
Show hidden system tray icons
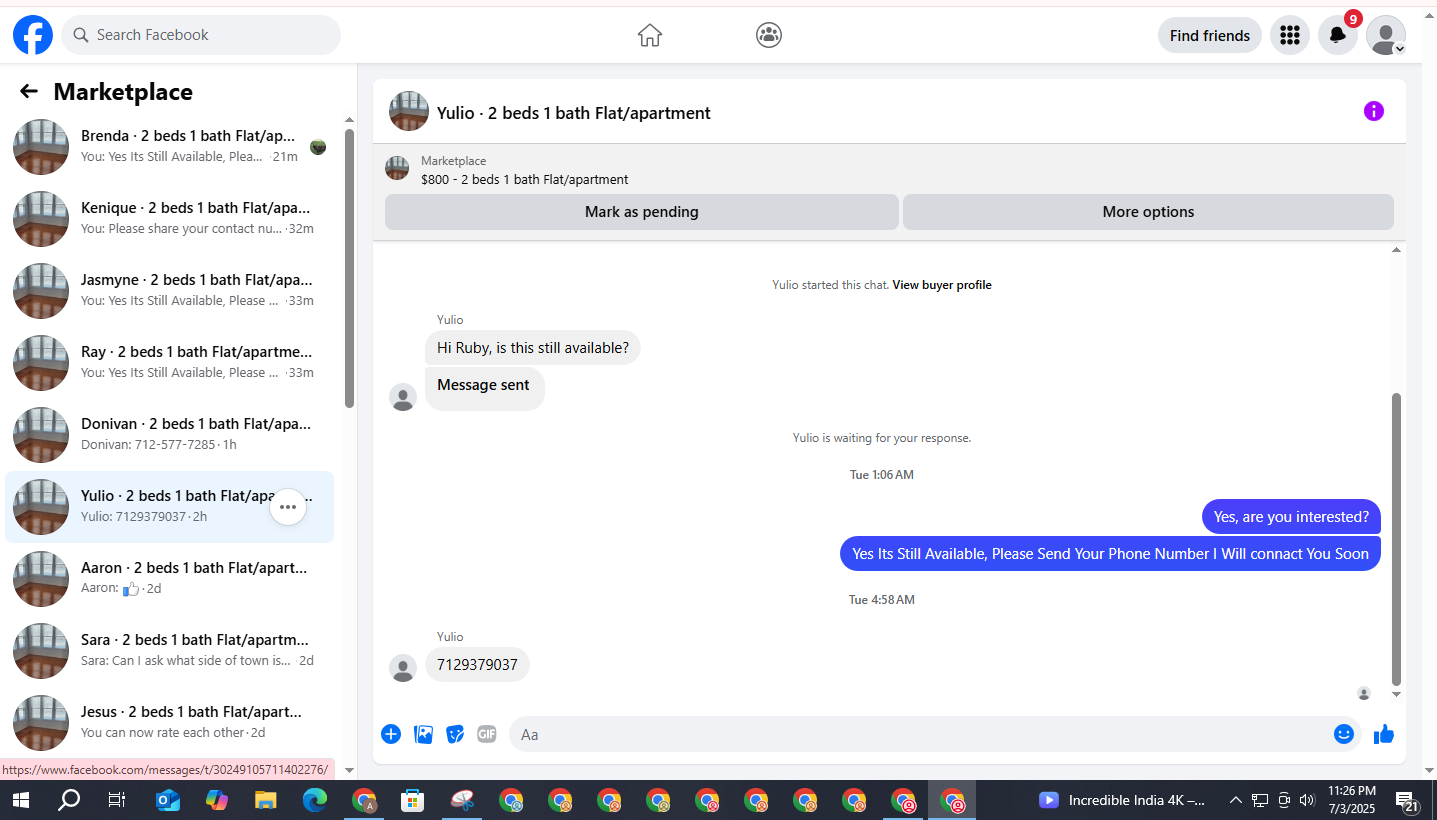point(1236,800)
